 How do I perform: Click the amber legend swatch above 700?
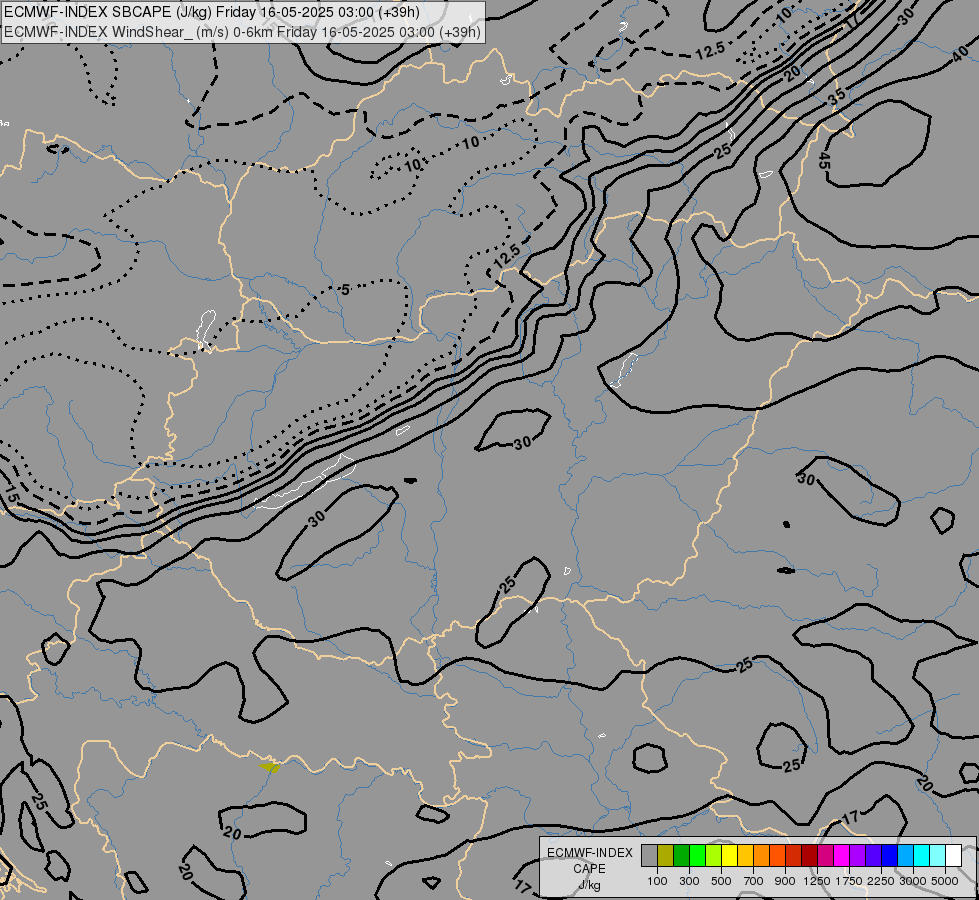point(745,855)
